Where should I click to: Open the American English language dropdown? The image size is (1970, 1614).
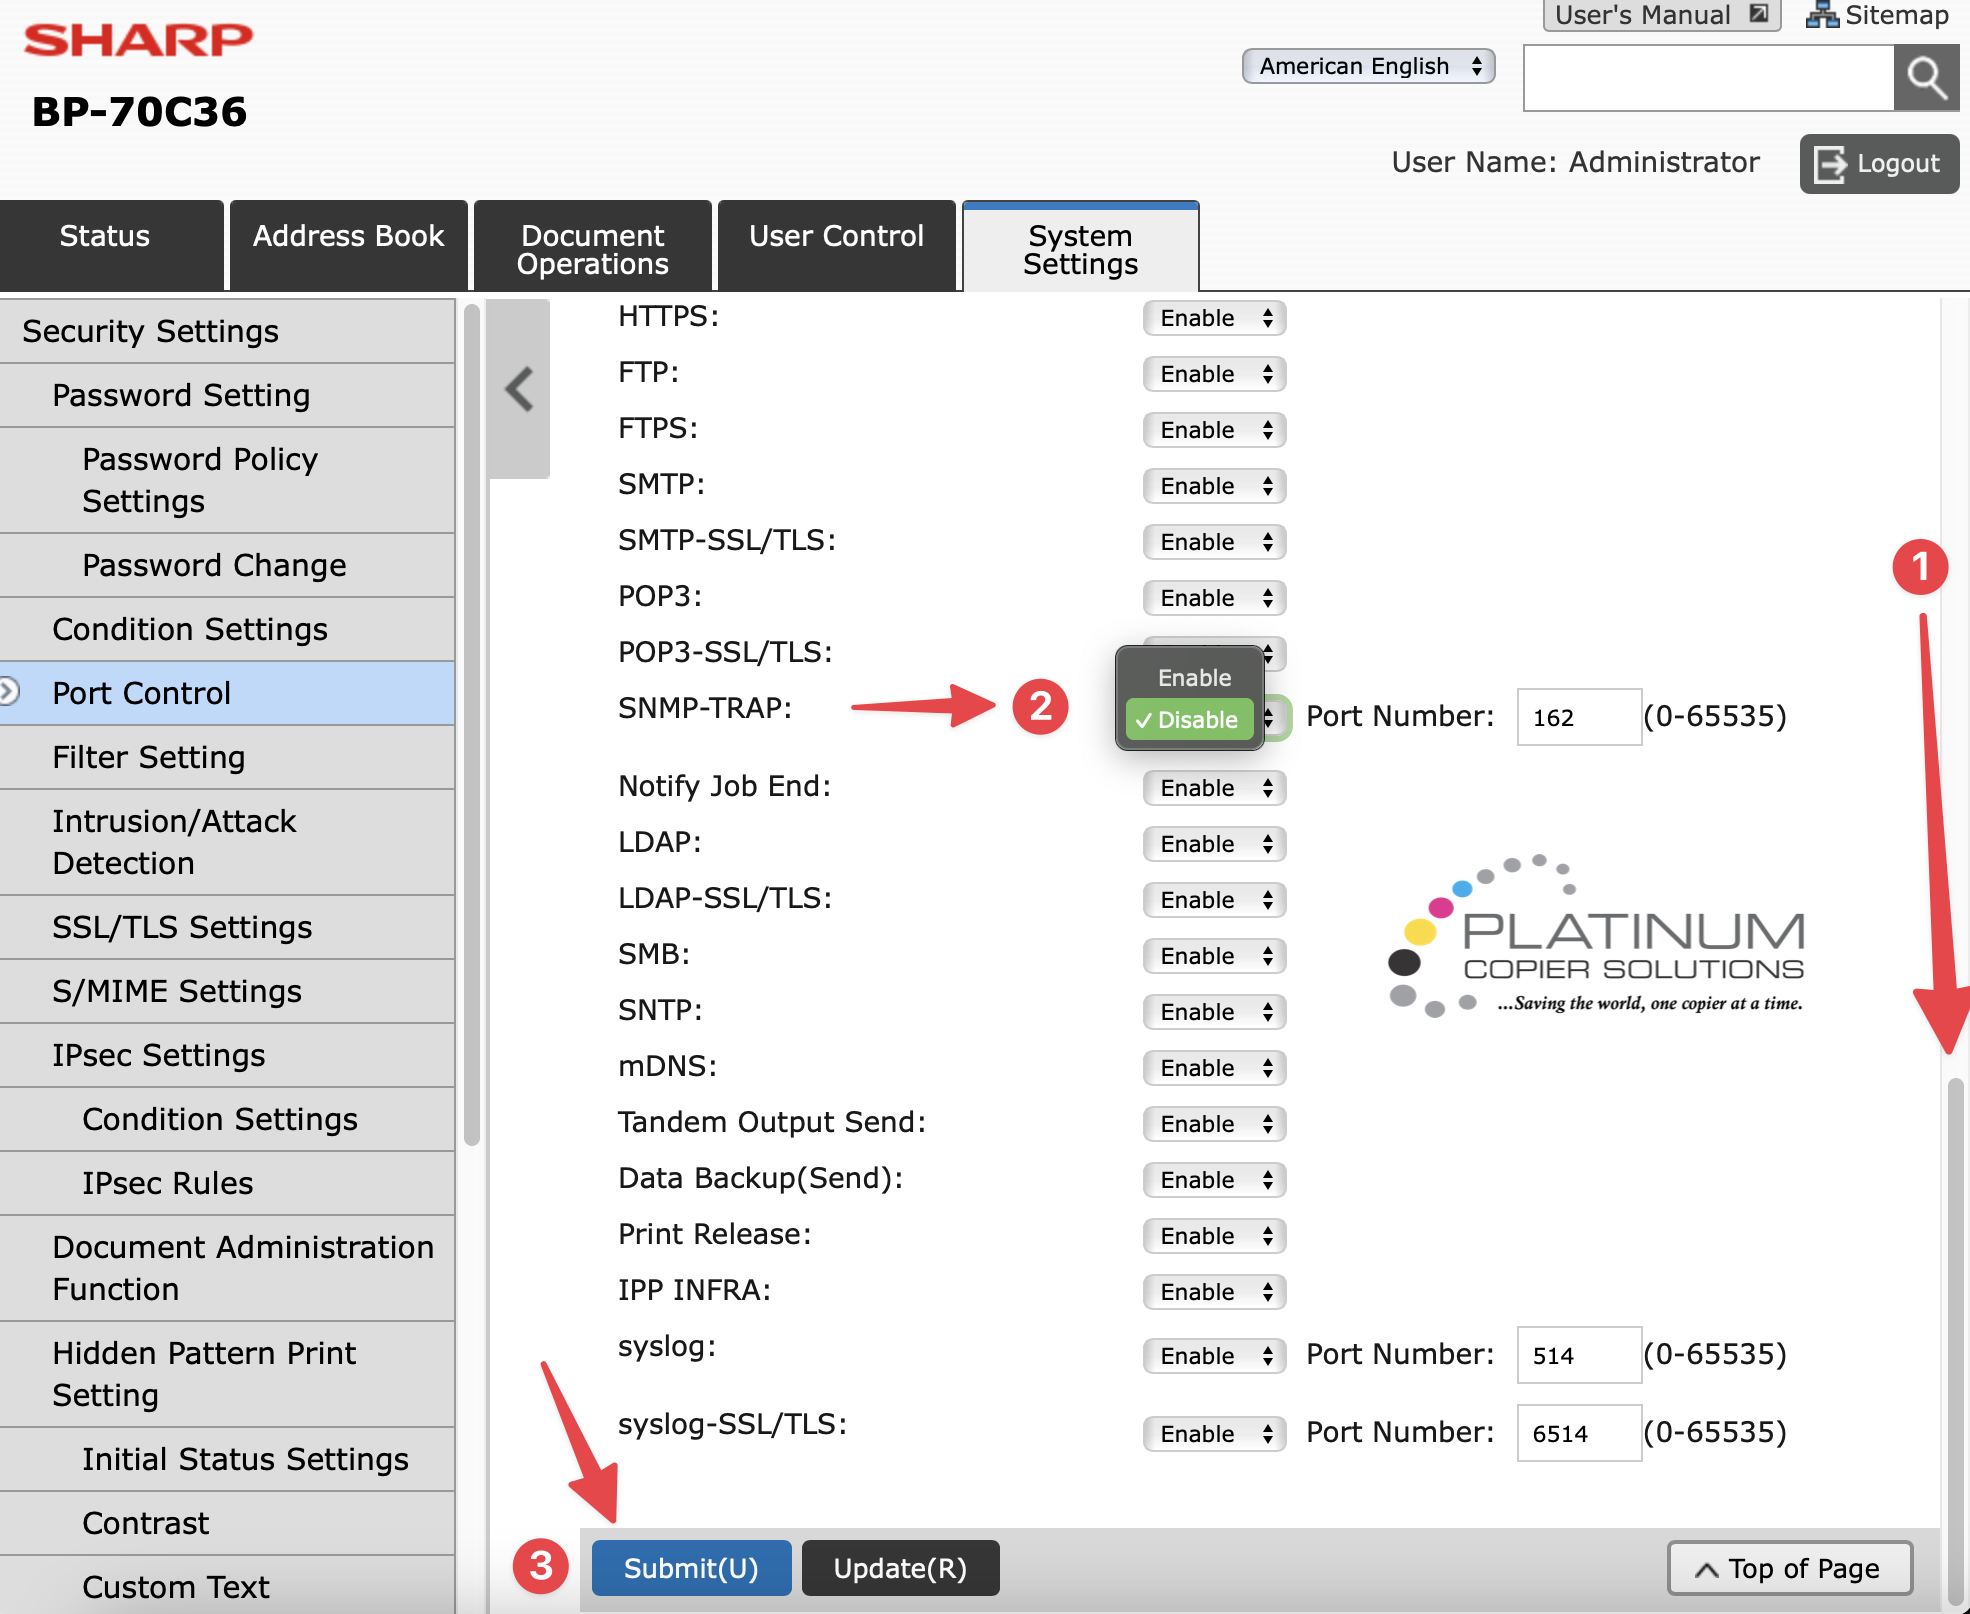(1367, 66)
